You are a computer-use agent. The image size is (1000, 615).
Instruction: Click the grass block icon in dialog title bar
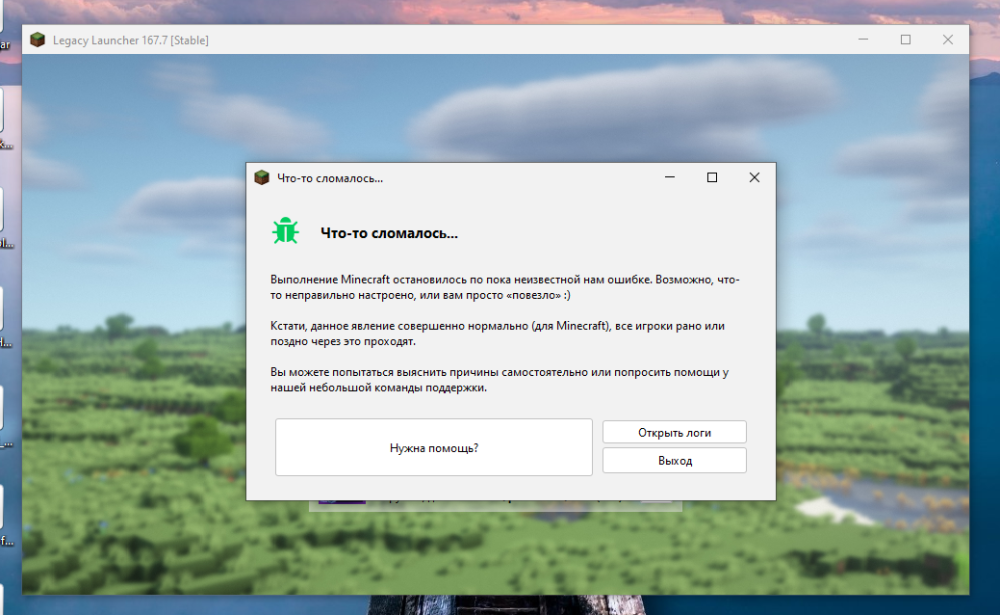click(x=261, y=177)
